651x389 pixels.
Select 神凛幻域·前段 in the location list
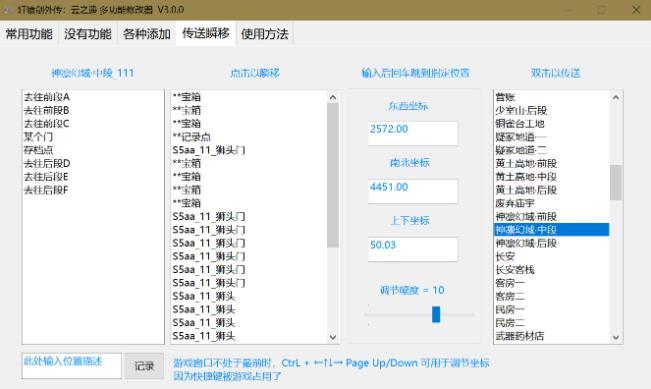[552, 217]
